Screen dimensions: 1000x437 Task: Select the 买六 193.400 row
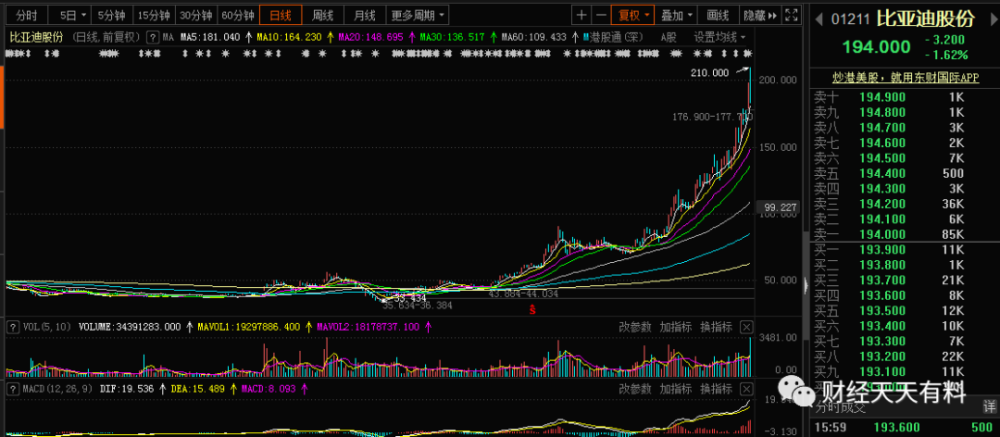[x=902, y=326]
